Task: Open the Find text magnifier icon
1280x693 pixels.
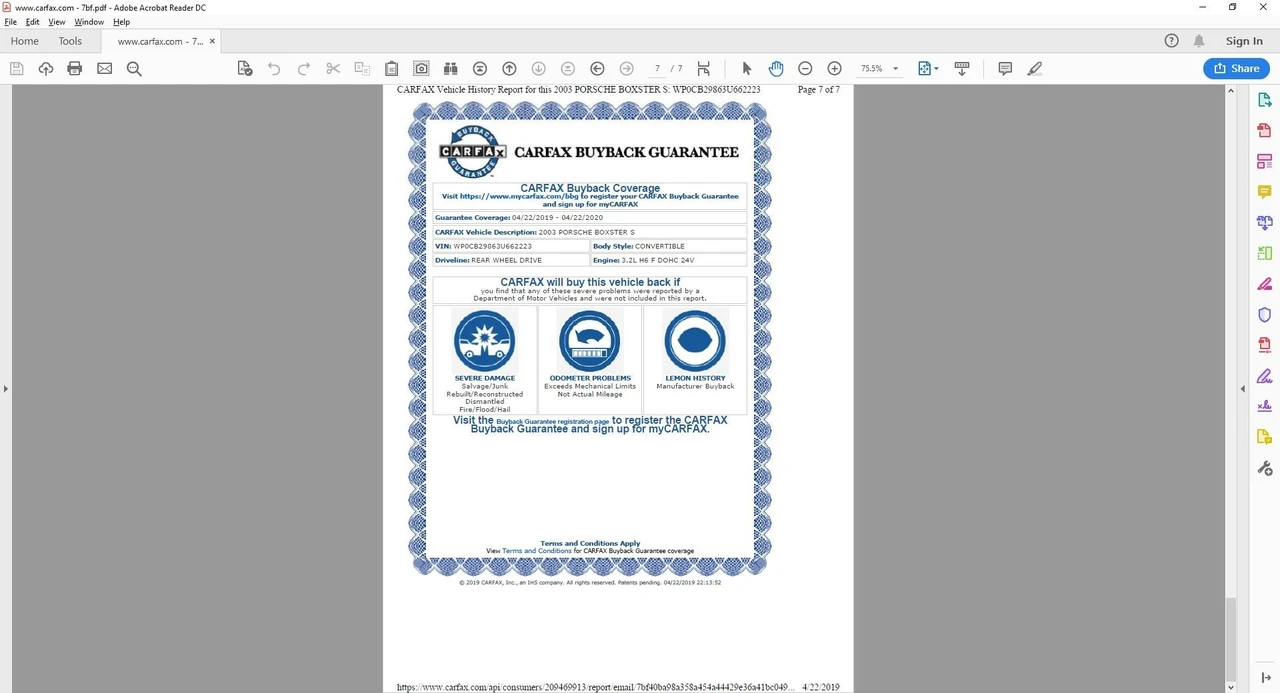Action: (134, 68)
